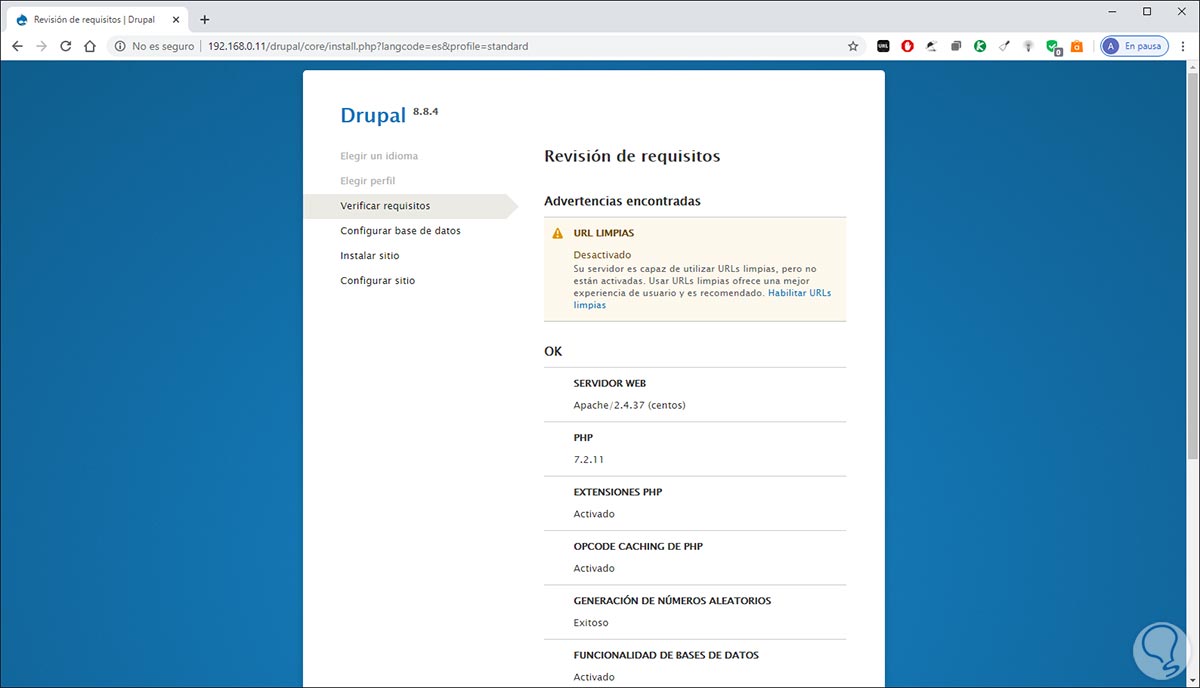Open the brush cleaner extension
The height and width of the screenshot is (688, 1200).
click(x=1004, y=46)
